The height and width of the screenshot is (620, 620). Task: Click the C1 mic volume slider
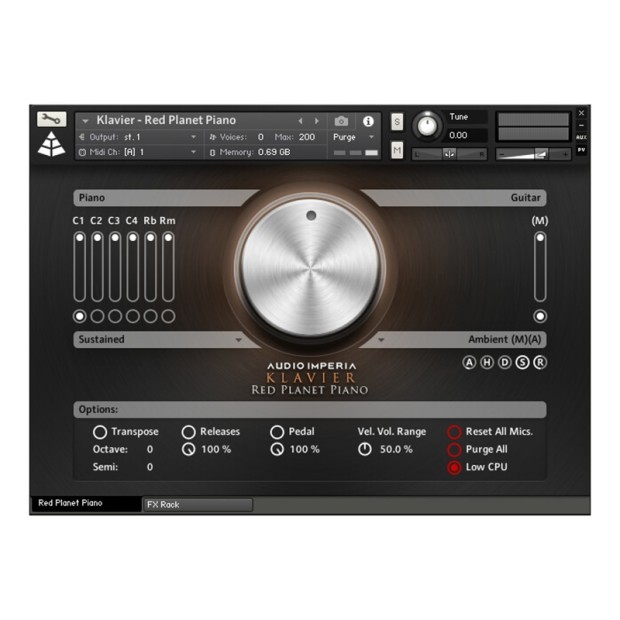(80, 267)
